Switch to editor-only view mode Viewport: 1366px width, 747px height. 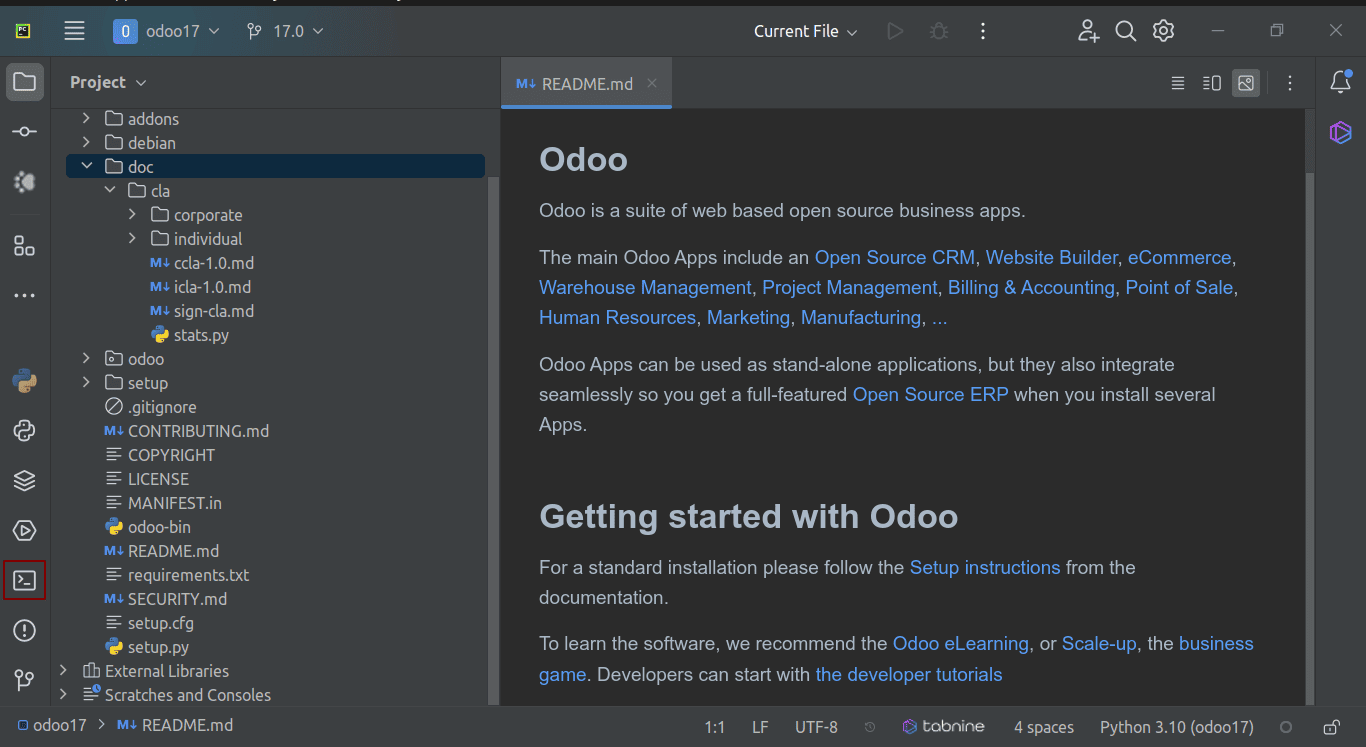click(x=1178, y=83)
